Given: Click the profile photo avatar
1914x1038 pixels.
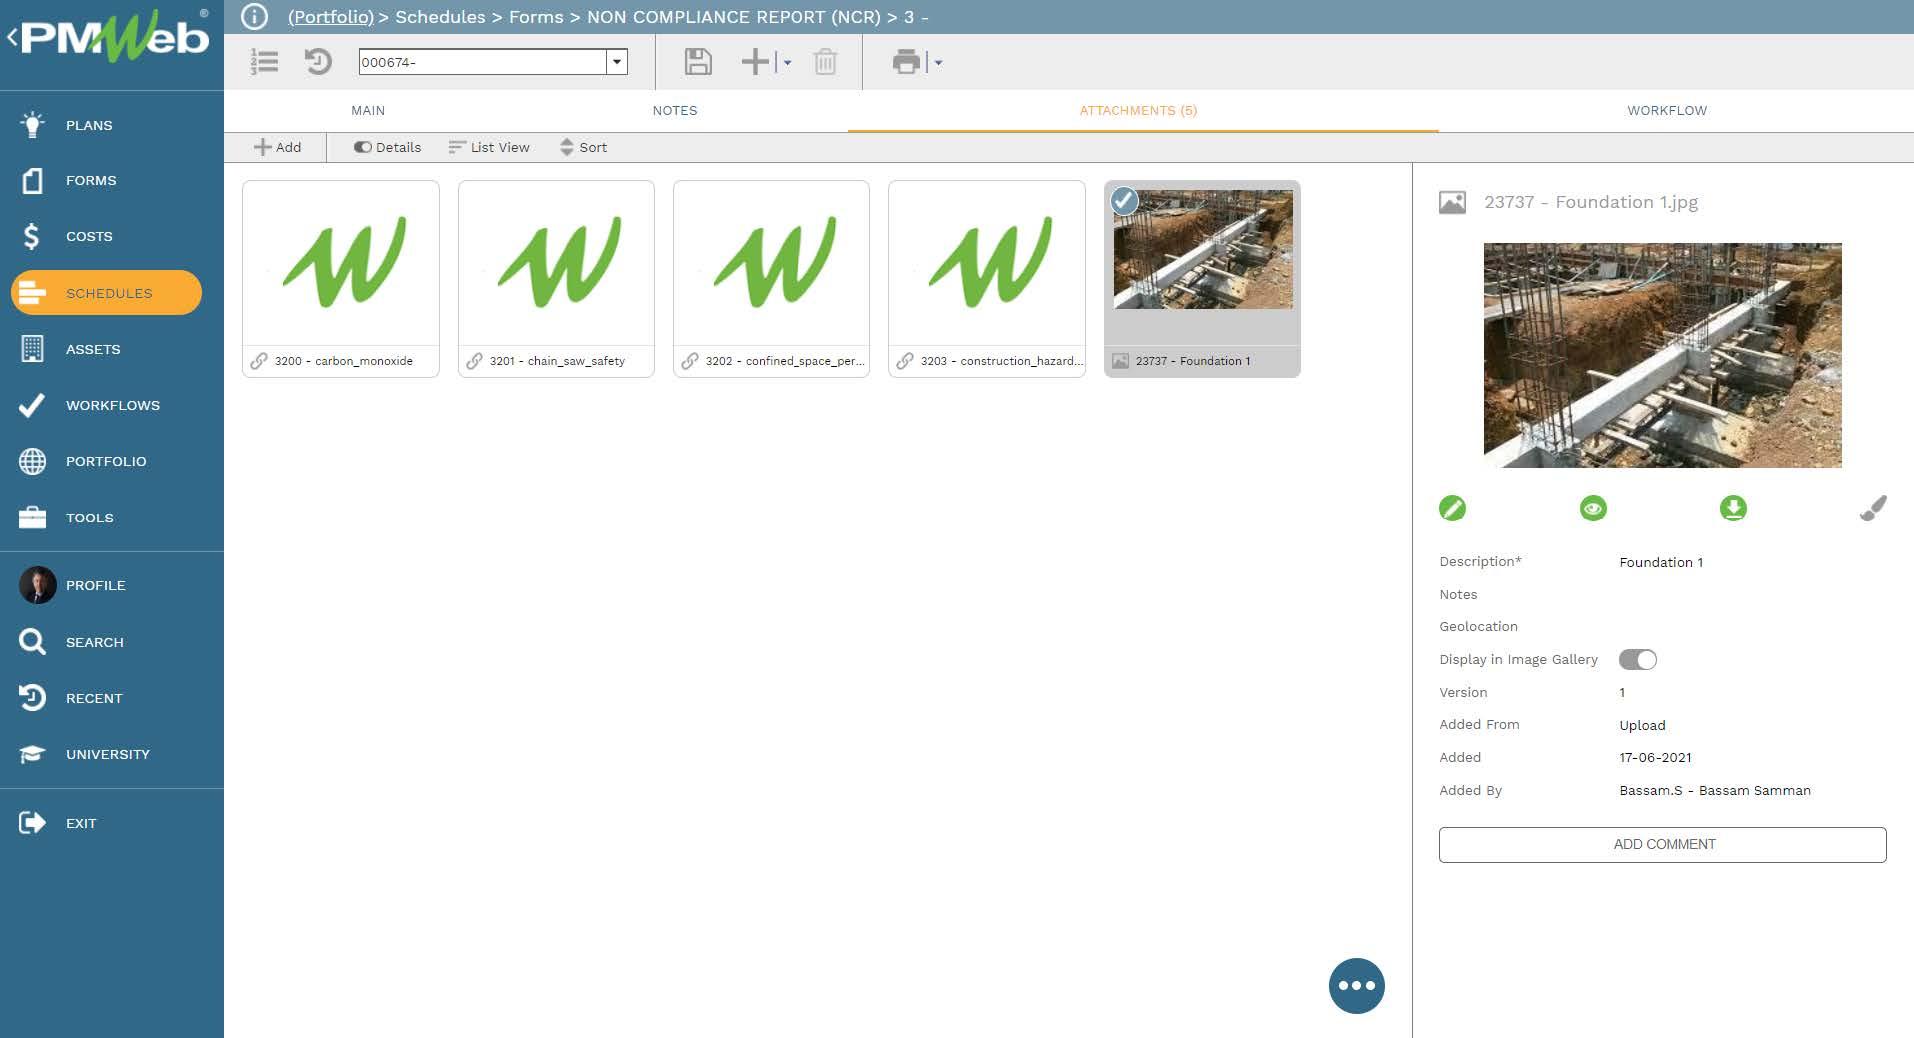Looking at the screenshot, I should pos(38,585).
